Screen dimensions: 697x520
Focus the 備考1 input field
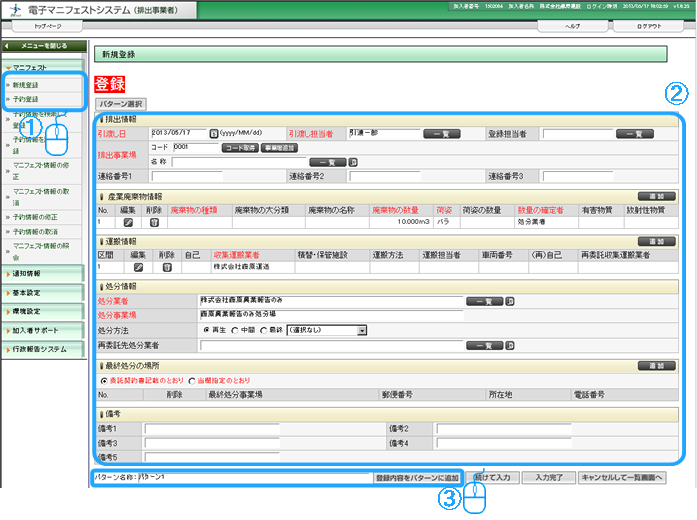coord(212,429)
